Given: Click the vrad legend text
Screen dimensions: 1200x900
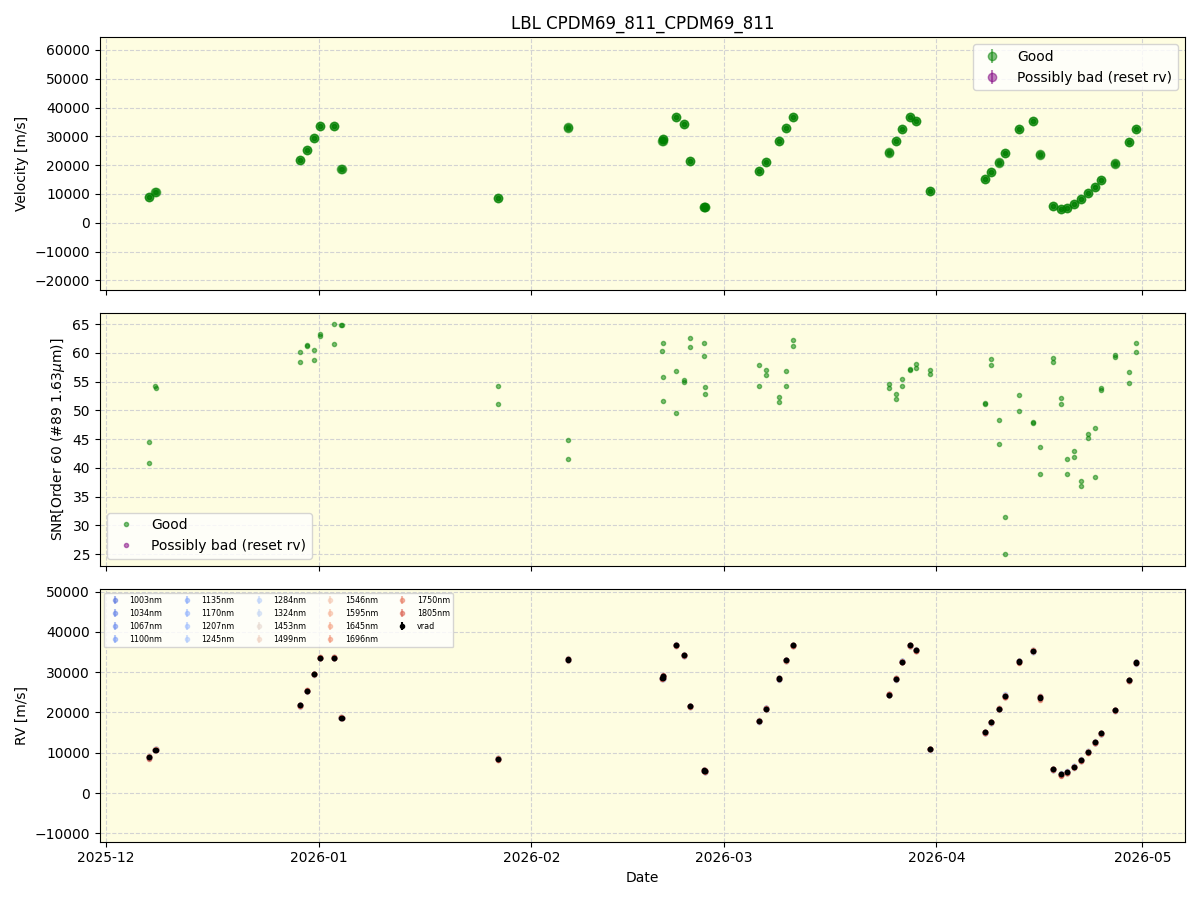Looking at the screenshot, I should click(426, 626).
